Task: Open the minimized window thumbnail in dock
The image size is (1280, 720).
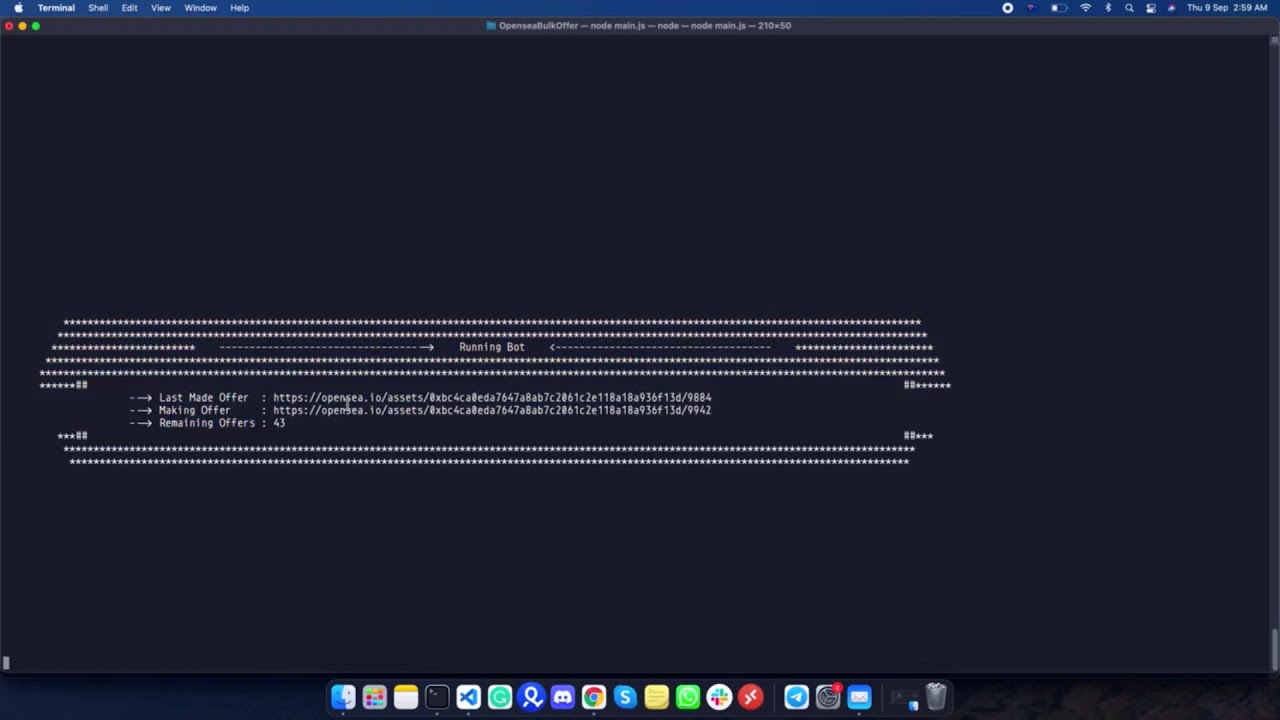Action: (x=905, y=697)
